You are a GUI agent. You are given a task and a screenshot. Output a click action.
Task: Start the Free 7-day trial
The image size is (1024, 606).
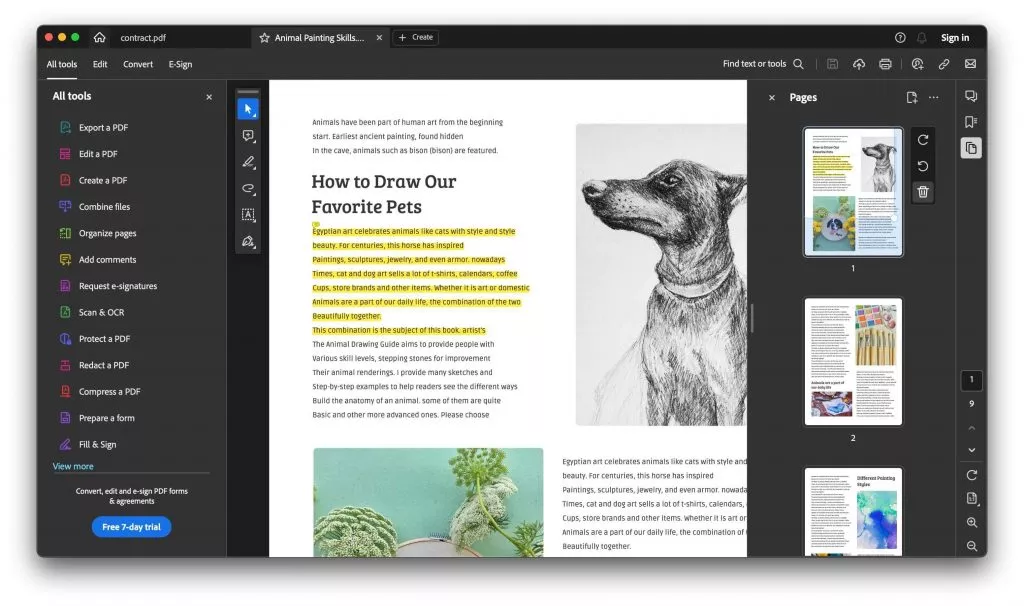pos(131,526)
